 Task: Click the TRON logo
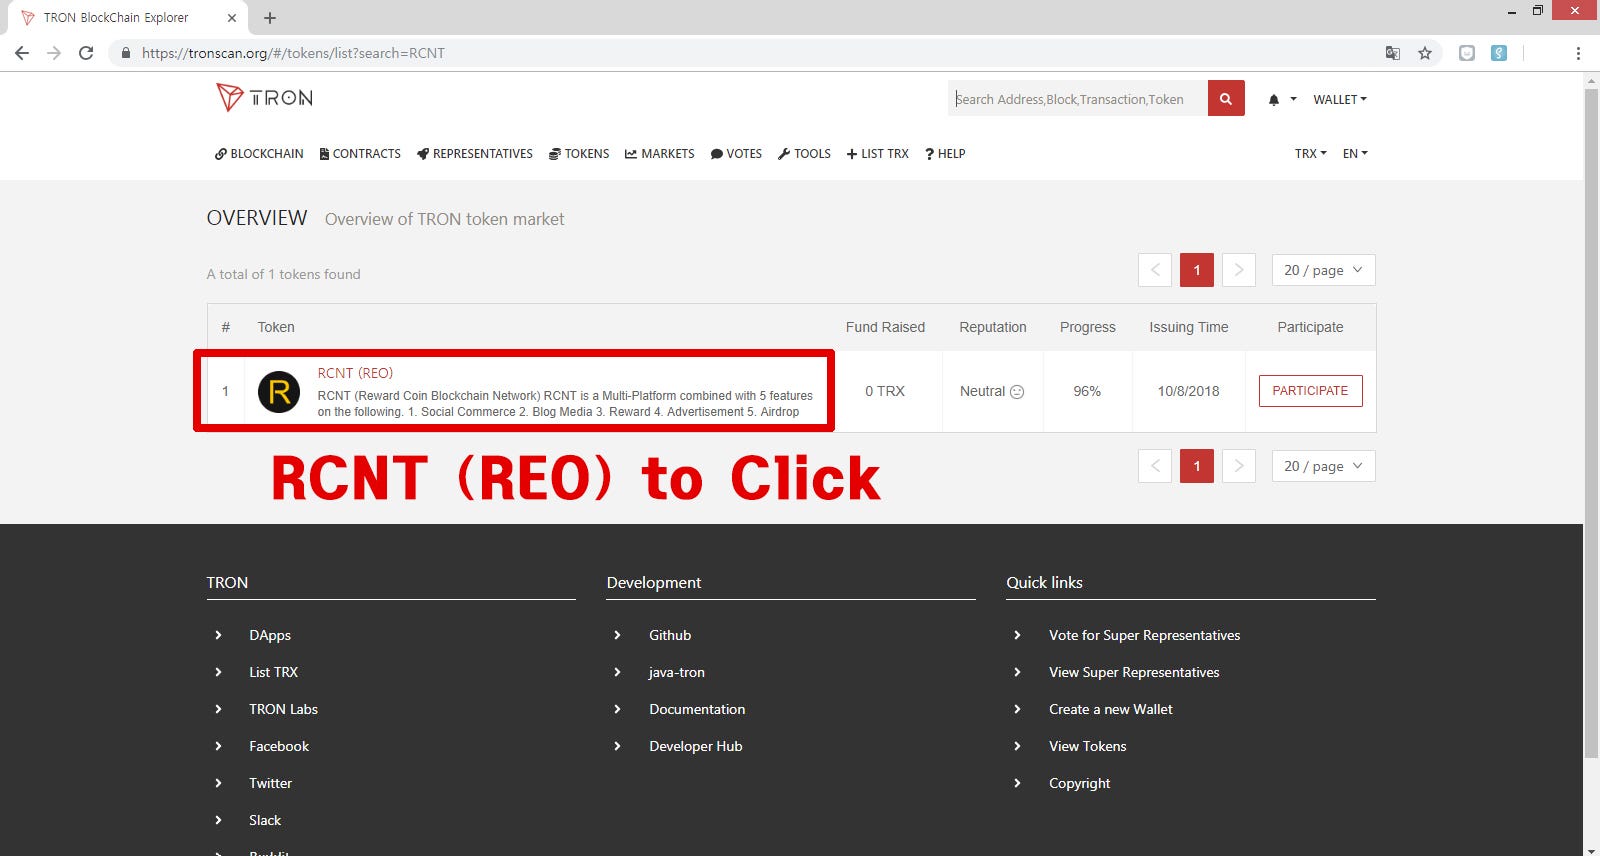point(264,97)
